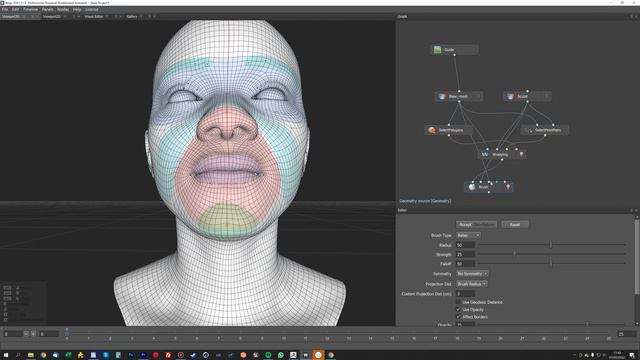Click the Wrapping node W icon
Viewport: 640px width, 360px height.
[x=485, y=154]
